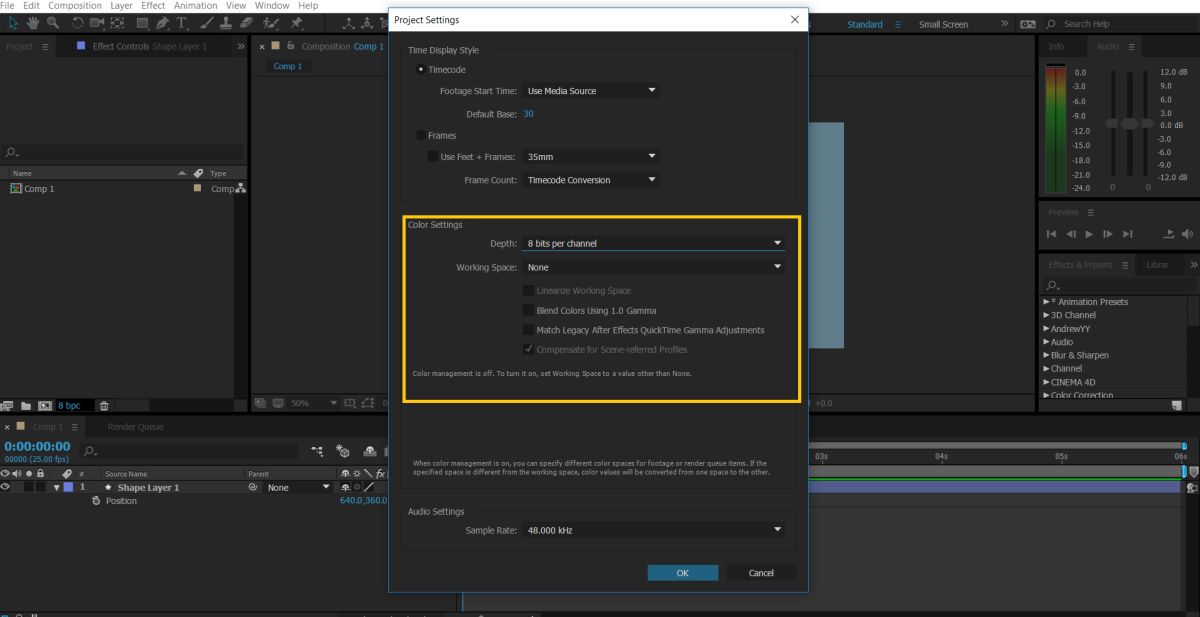Select the Eraser tool

tap(246, 23)
